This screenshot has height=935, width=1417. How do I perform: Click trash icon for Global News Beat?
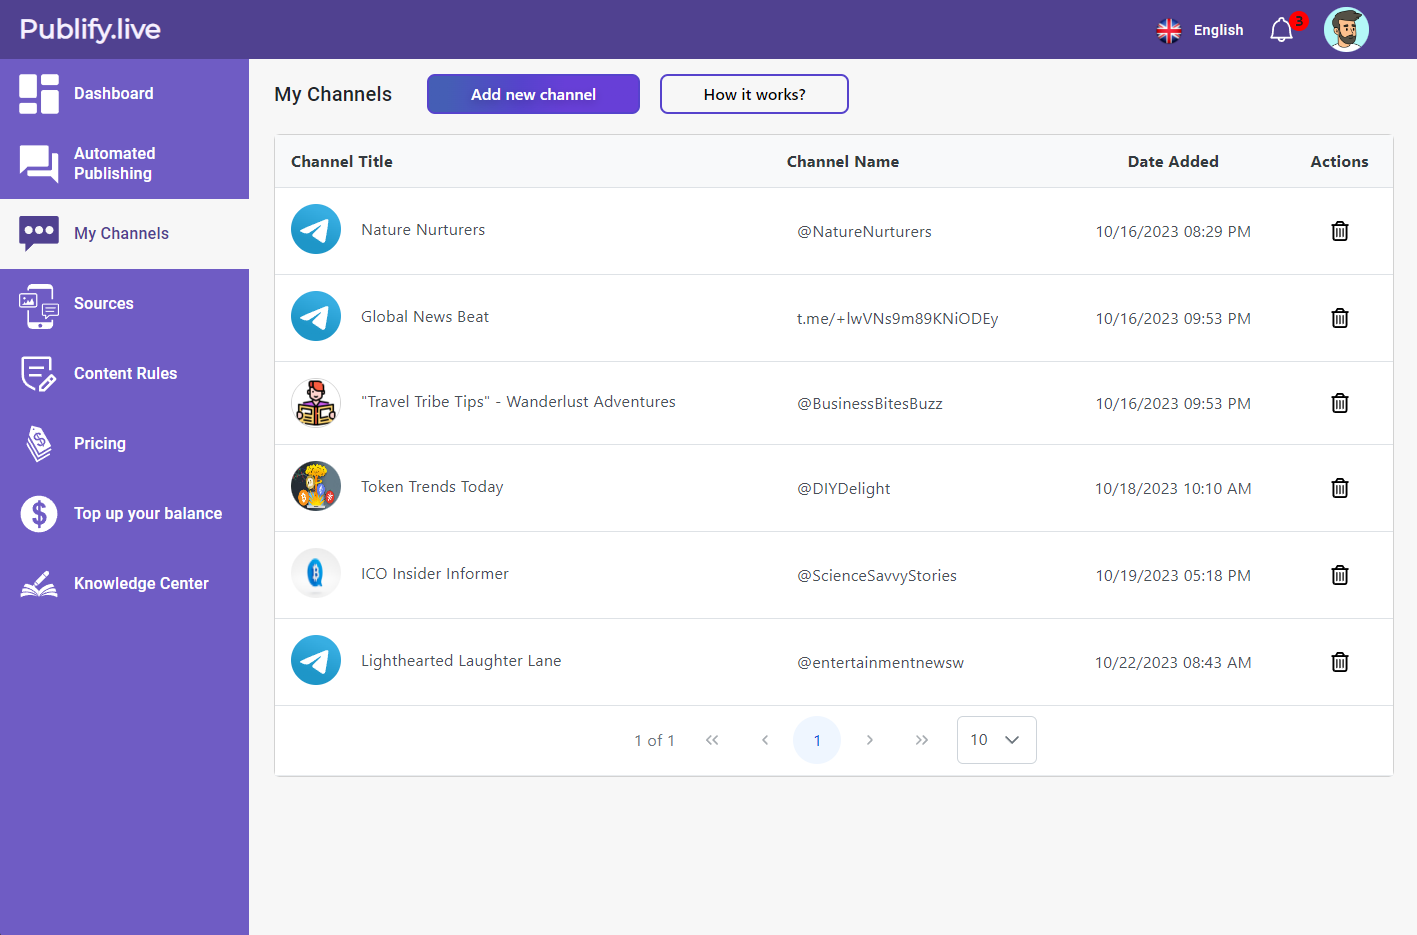coord(1339,318)
